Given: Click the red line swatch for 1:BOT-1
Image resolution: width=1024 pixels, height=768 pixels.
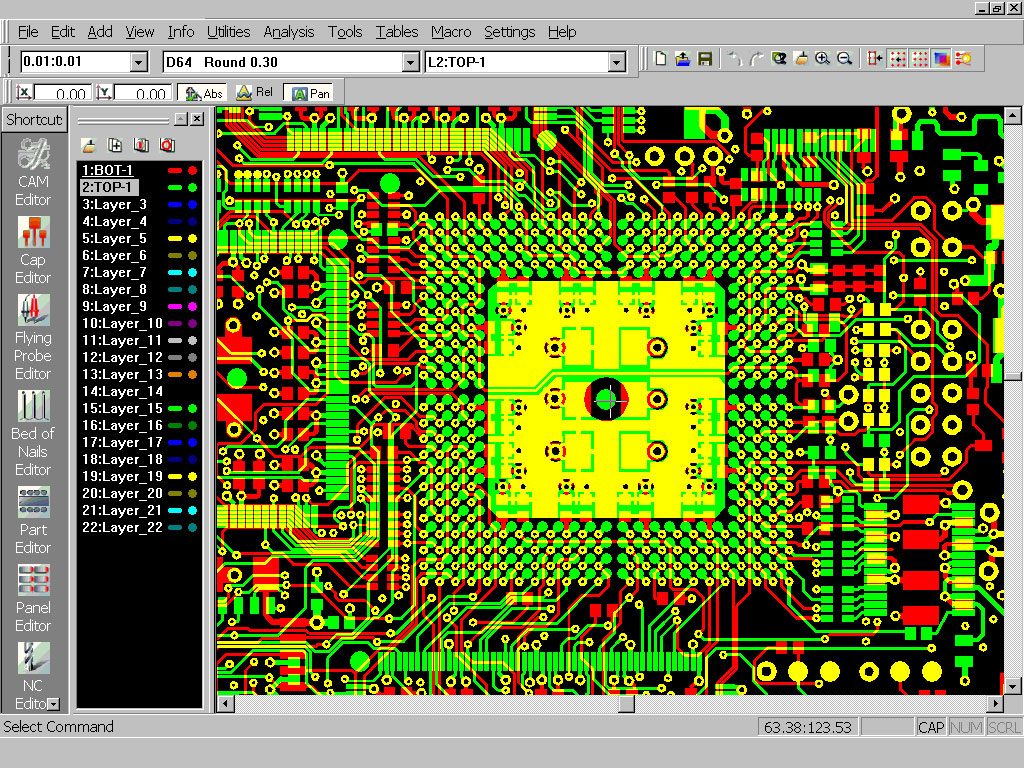Looking at the screenshot, I should tap(175, 170).
